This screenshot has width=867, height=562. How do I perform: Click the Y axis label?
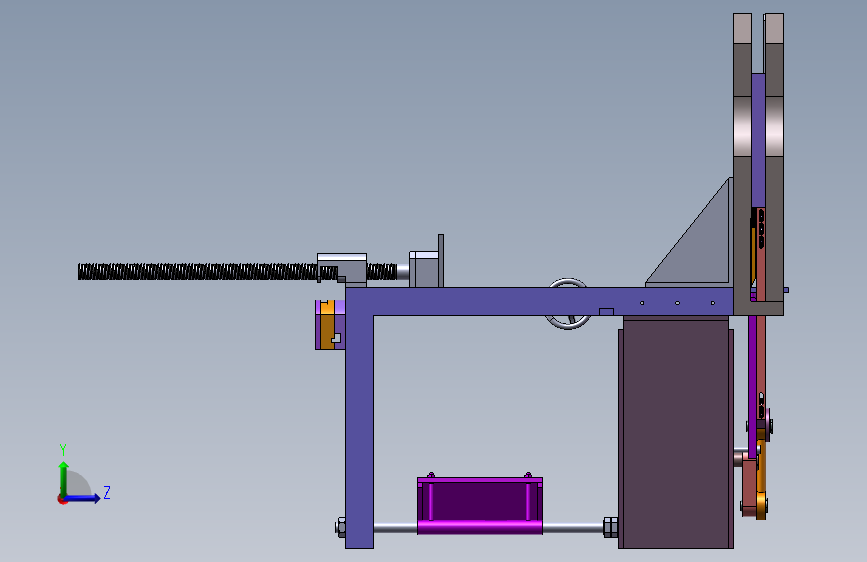(x=63, y=450)
